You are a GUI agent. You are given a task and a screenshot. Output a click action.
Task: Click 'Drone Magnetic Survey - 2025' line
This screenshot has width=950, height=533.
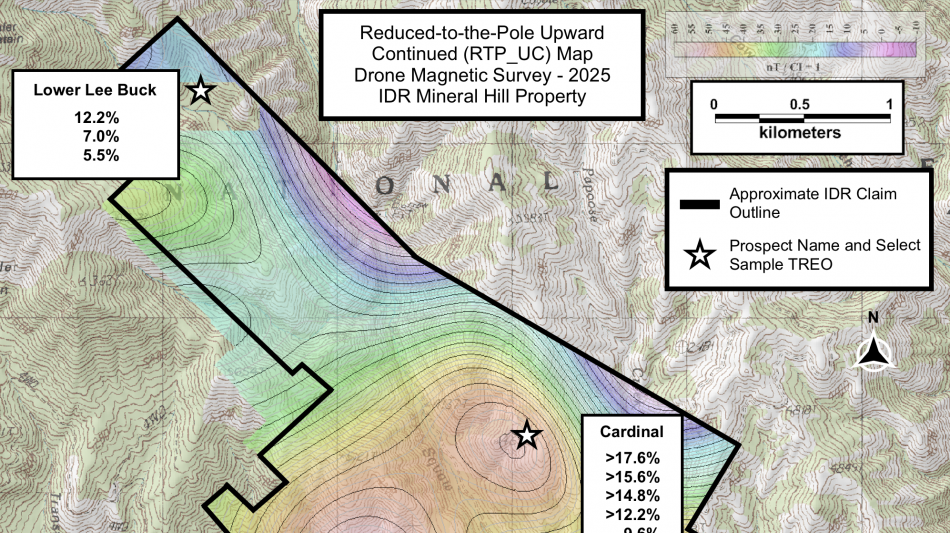(x=482, y=75)
